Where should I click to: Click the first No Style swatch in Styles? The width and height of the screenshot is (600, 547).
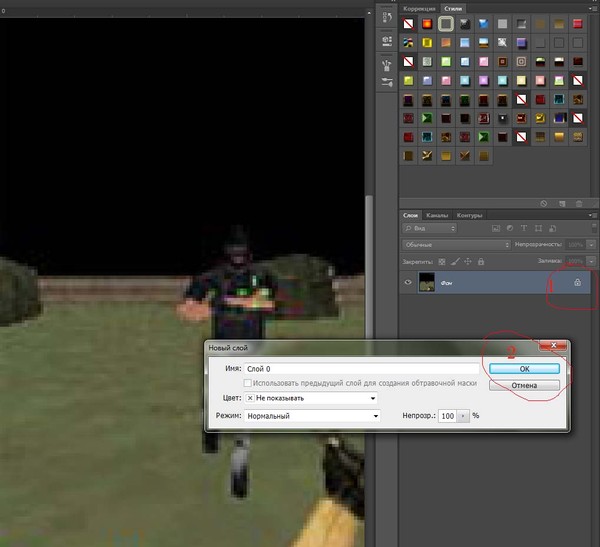click(x=408, y=24)
